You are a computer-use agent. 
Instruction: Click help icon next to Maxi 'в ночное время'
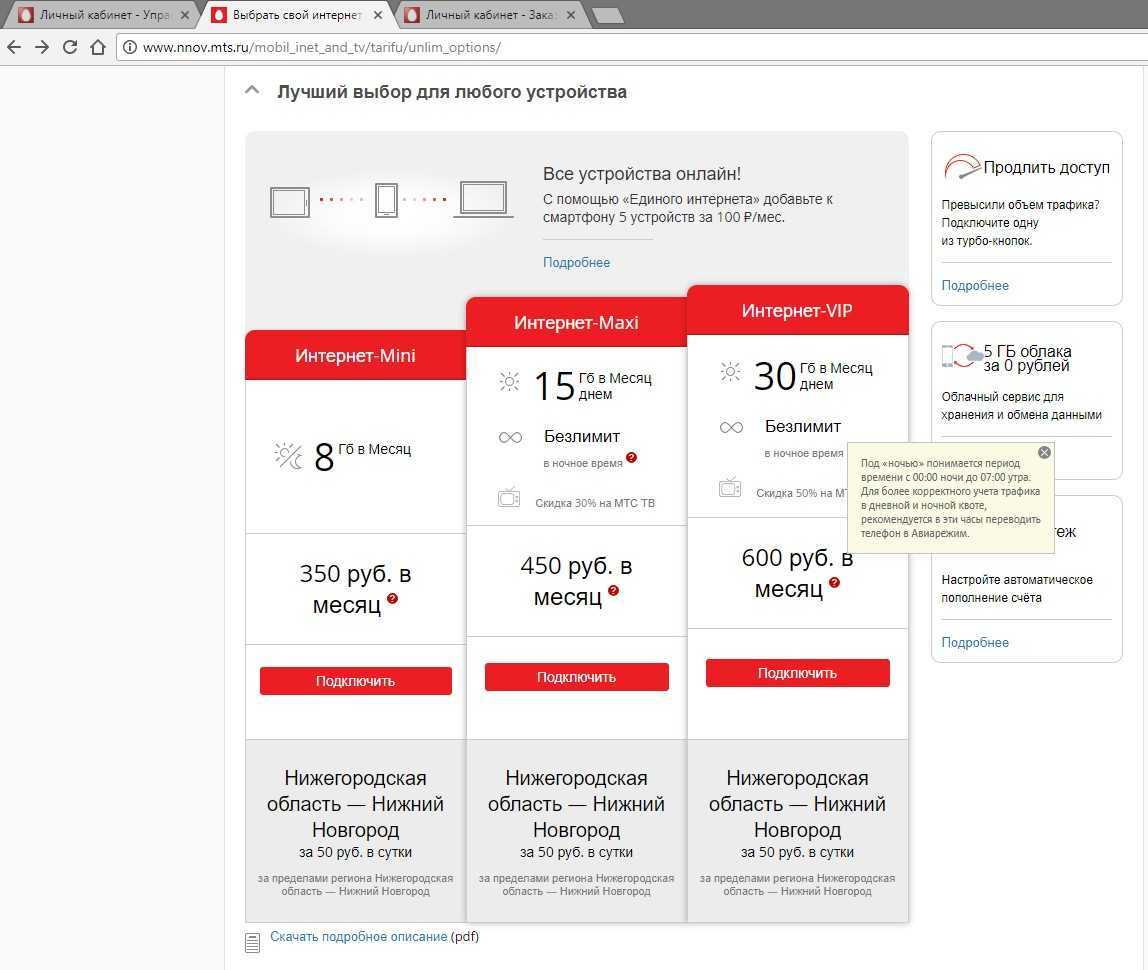coord(632,458)
